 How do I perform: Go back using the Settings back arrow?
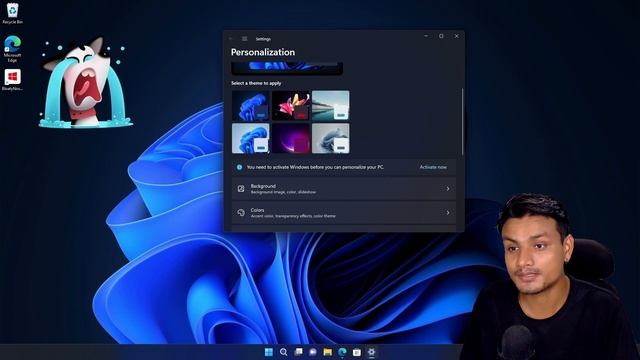click(x=231, y=39)
